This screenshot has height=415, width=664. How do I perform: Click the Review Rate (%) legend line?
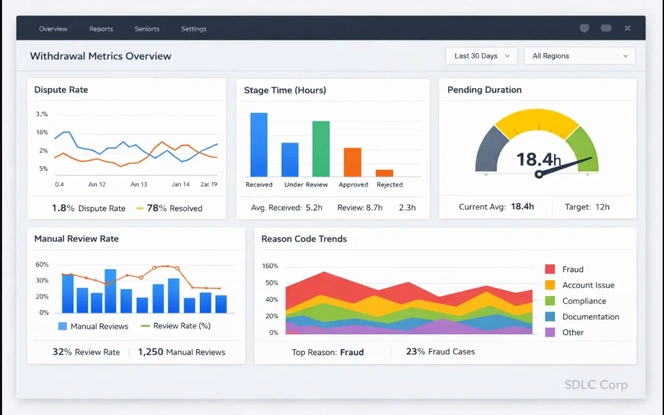click(145, 326)
